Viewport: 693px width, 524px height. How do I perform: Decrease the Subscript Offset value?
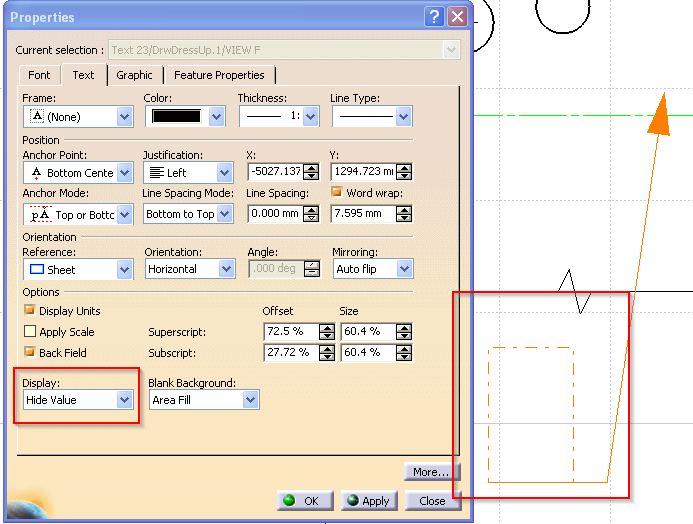tap(327, 357)
